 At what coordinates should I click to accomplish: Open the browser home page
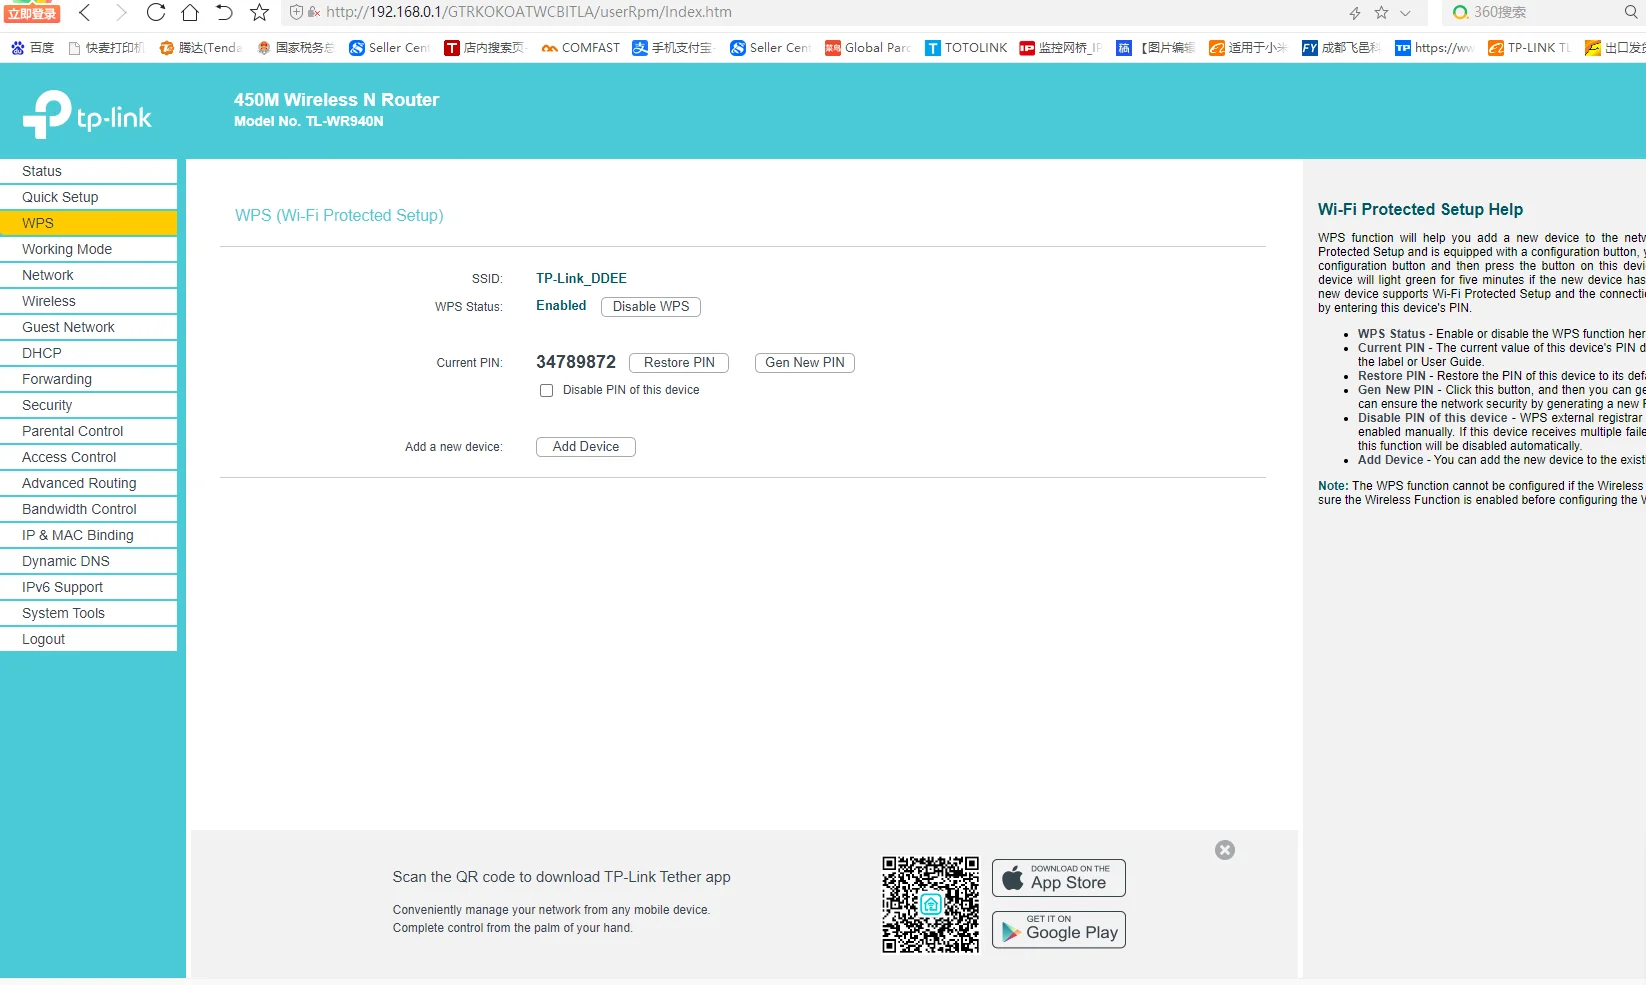(x=190, y=13)
